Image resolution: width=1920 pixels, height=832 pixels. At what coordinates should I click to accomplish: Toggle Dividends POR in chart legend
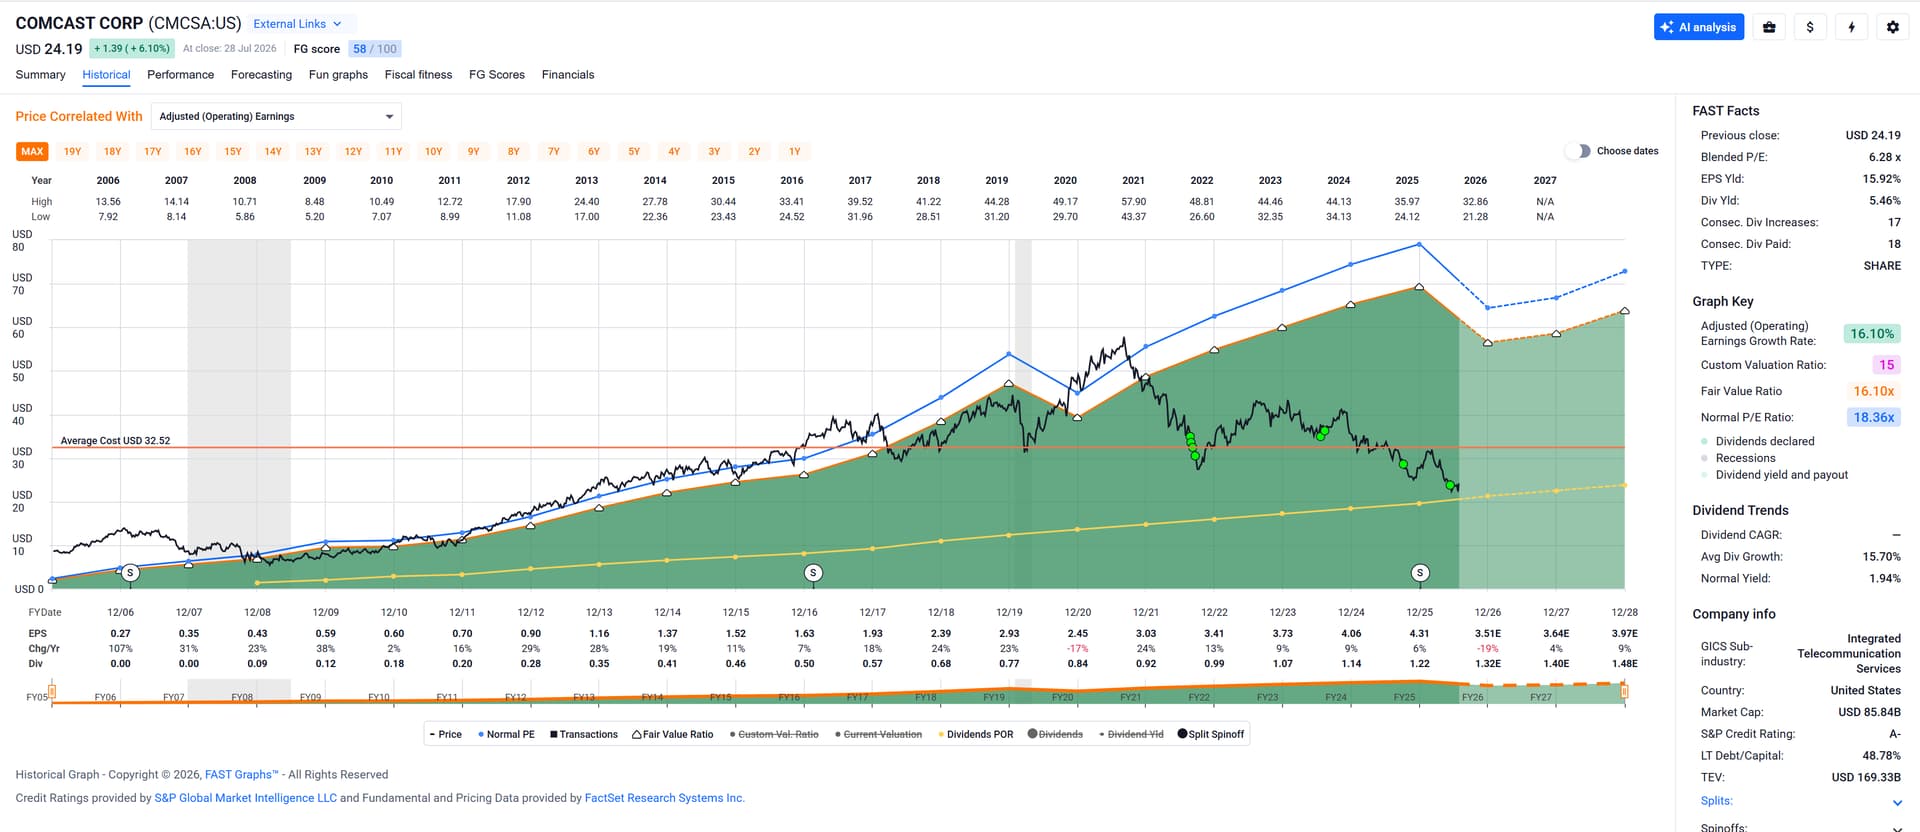975,734
